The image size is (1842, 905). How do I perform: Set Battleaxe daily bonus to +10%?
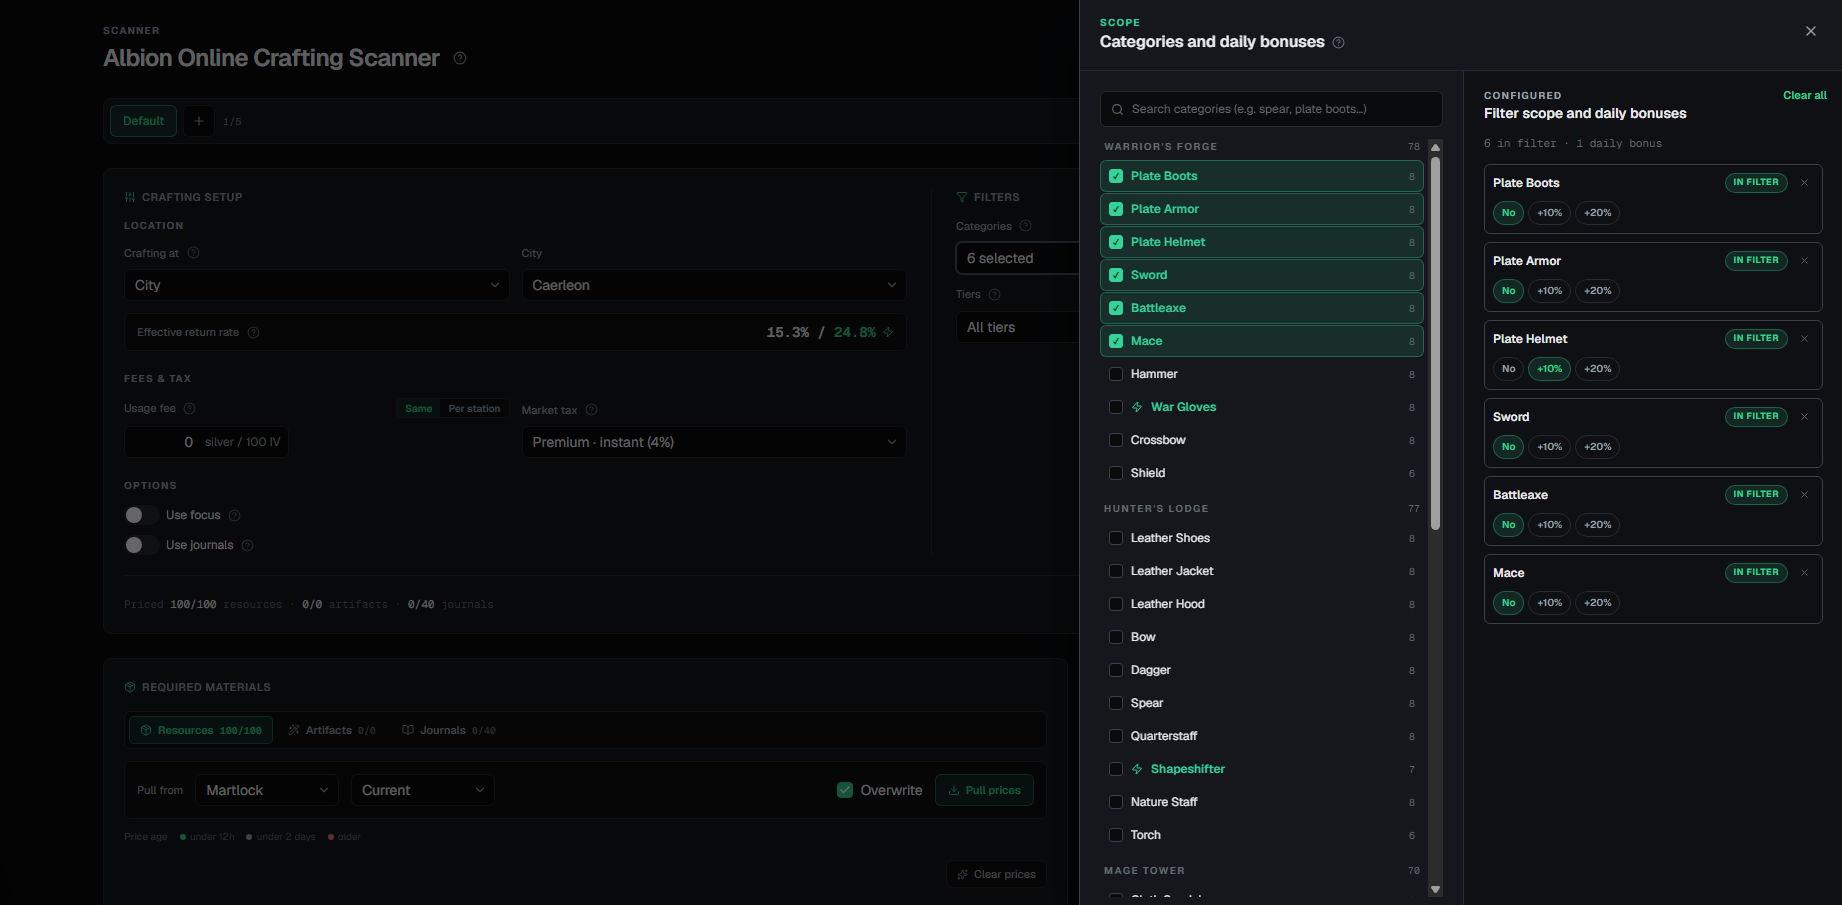(x=1549, y=525)
